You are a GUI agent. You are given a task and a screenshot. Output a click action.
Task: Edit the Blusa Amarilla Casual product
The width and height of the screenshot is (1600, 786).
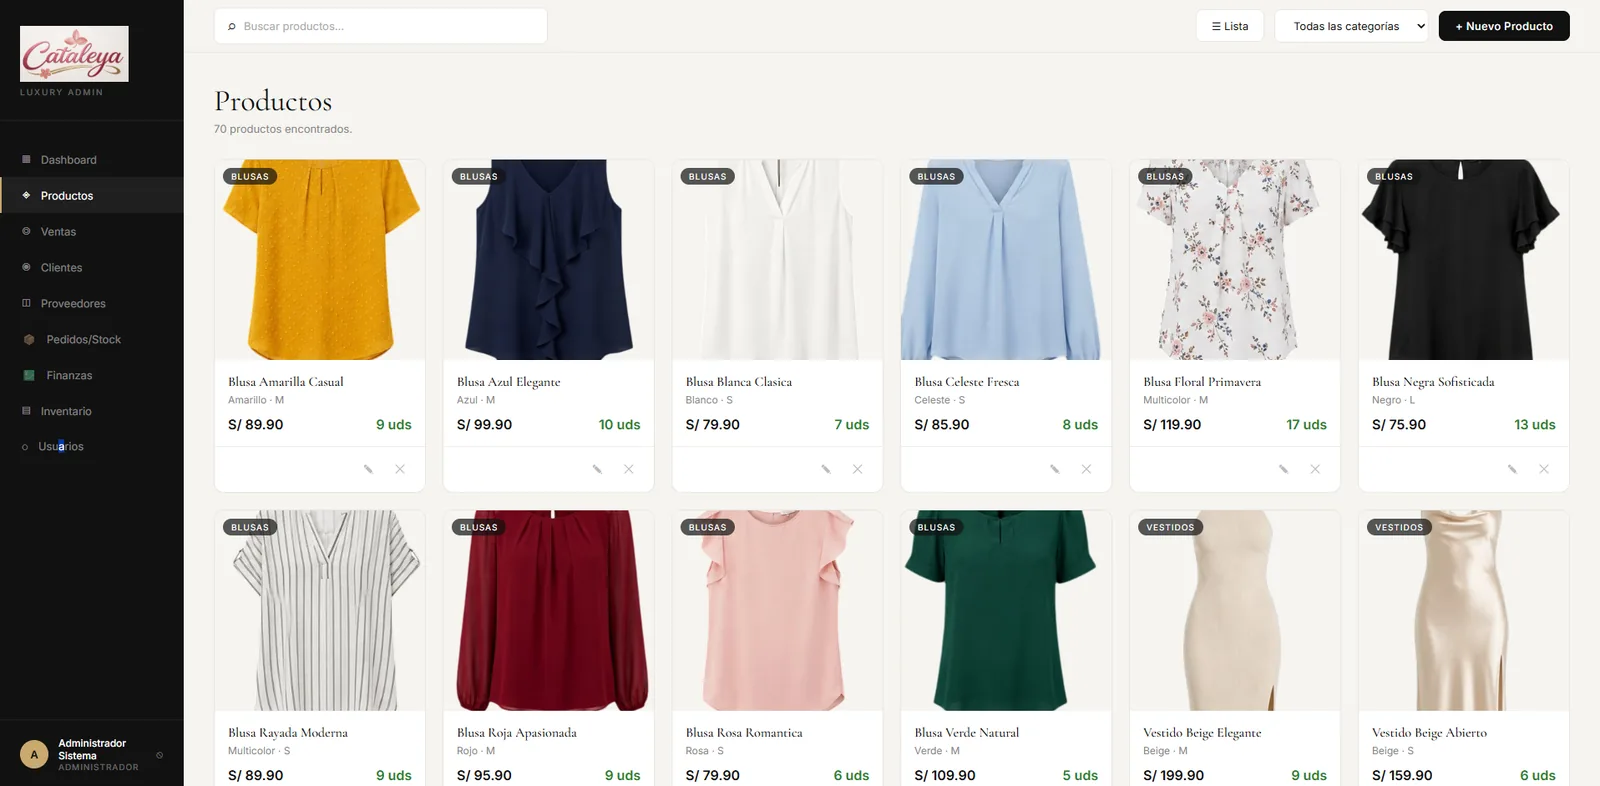click(x=368, y=469)
